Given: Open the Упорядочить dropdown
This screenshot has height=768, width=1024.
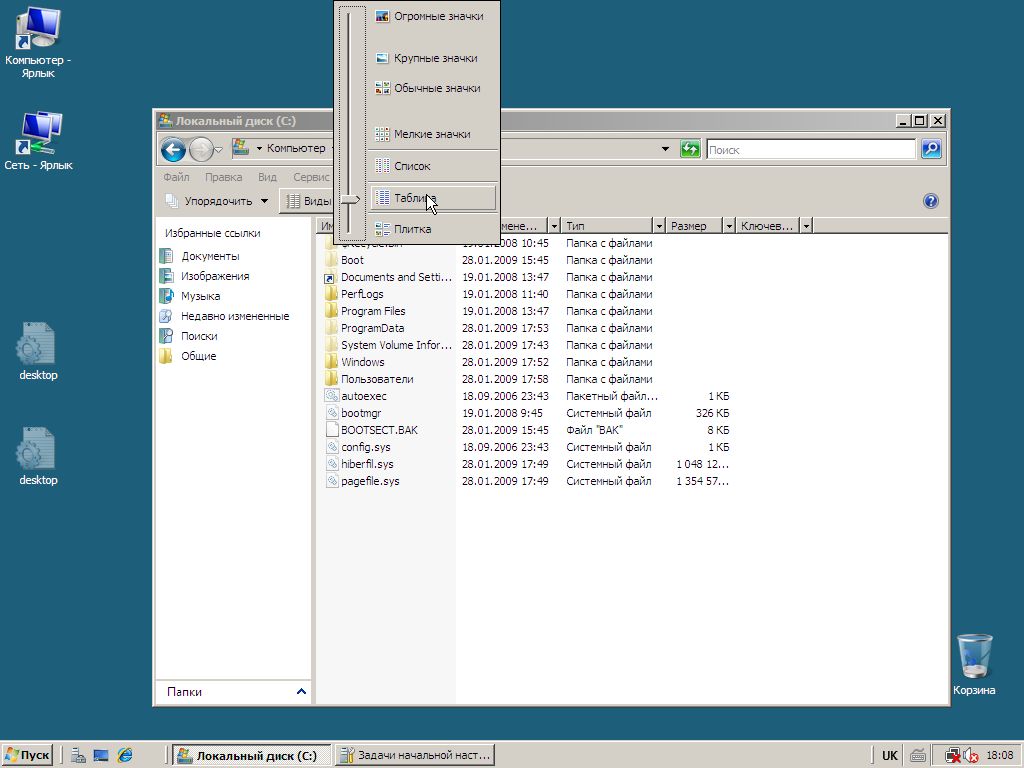Looking at the screenshot, I should tap(217, 201).
